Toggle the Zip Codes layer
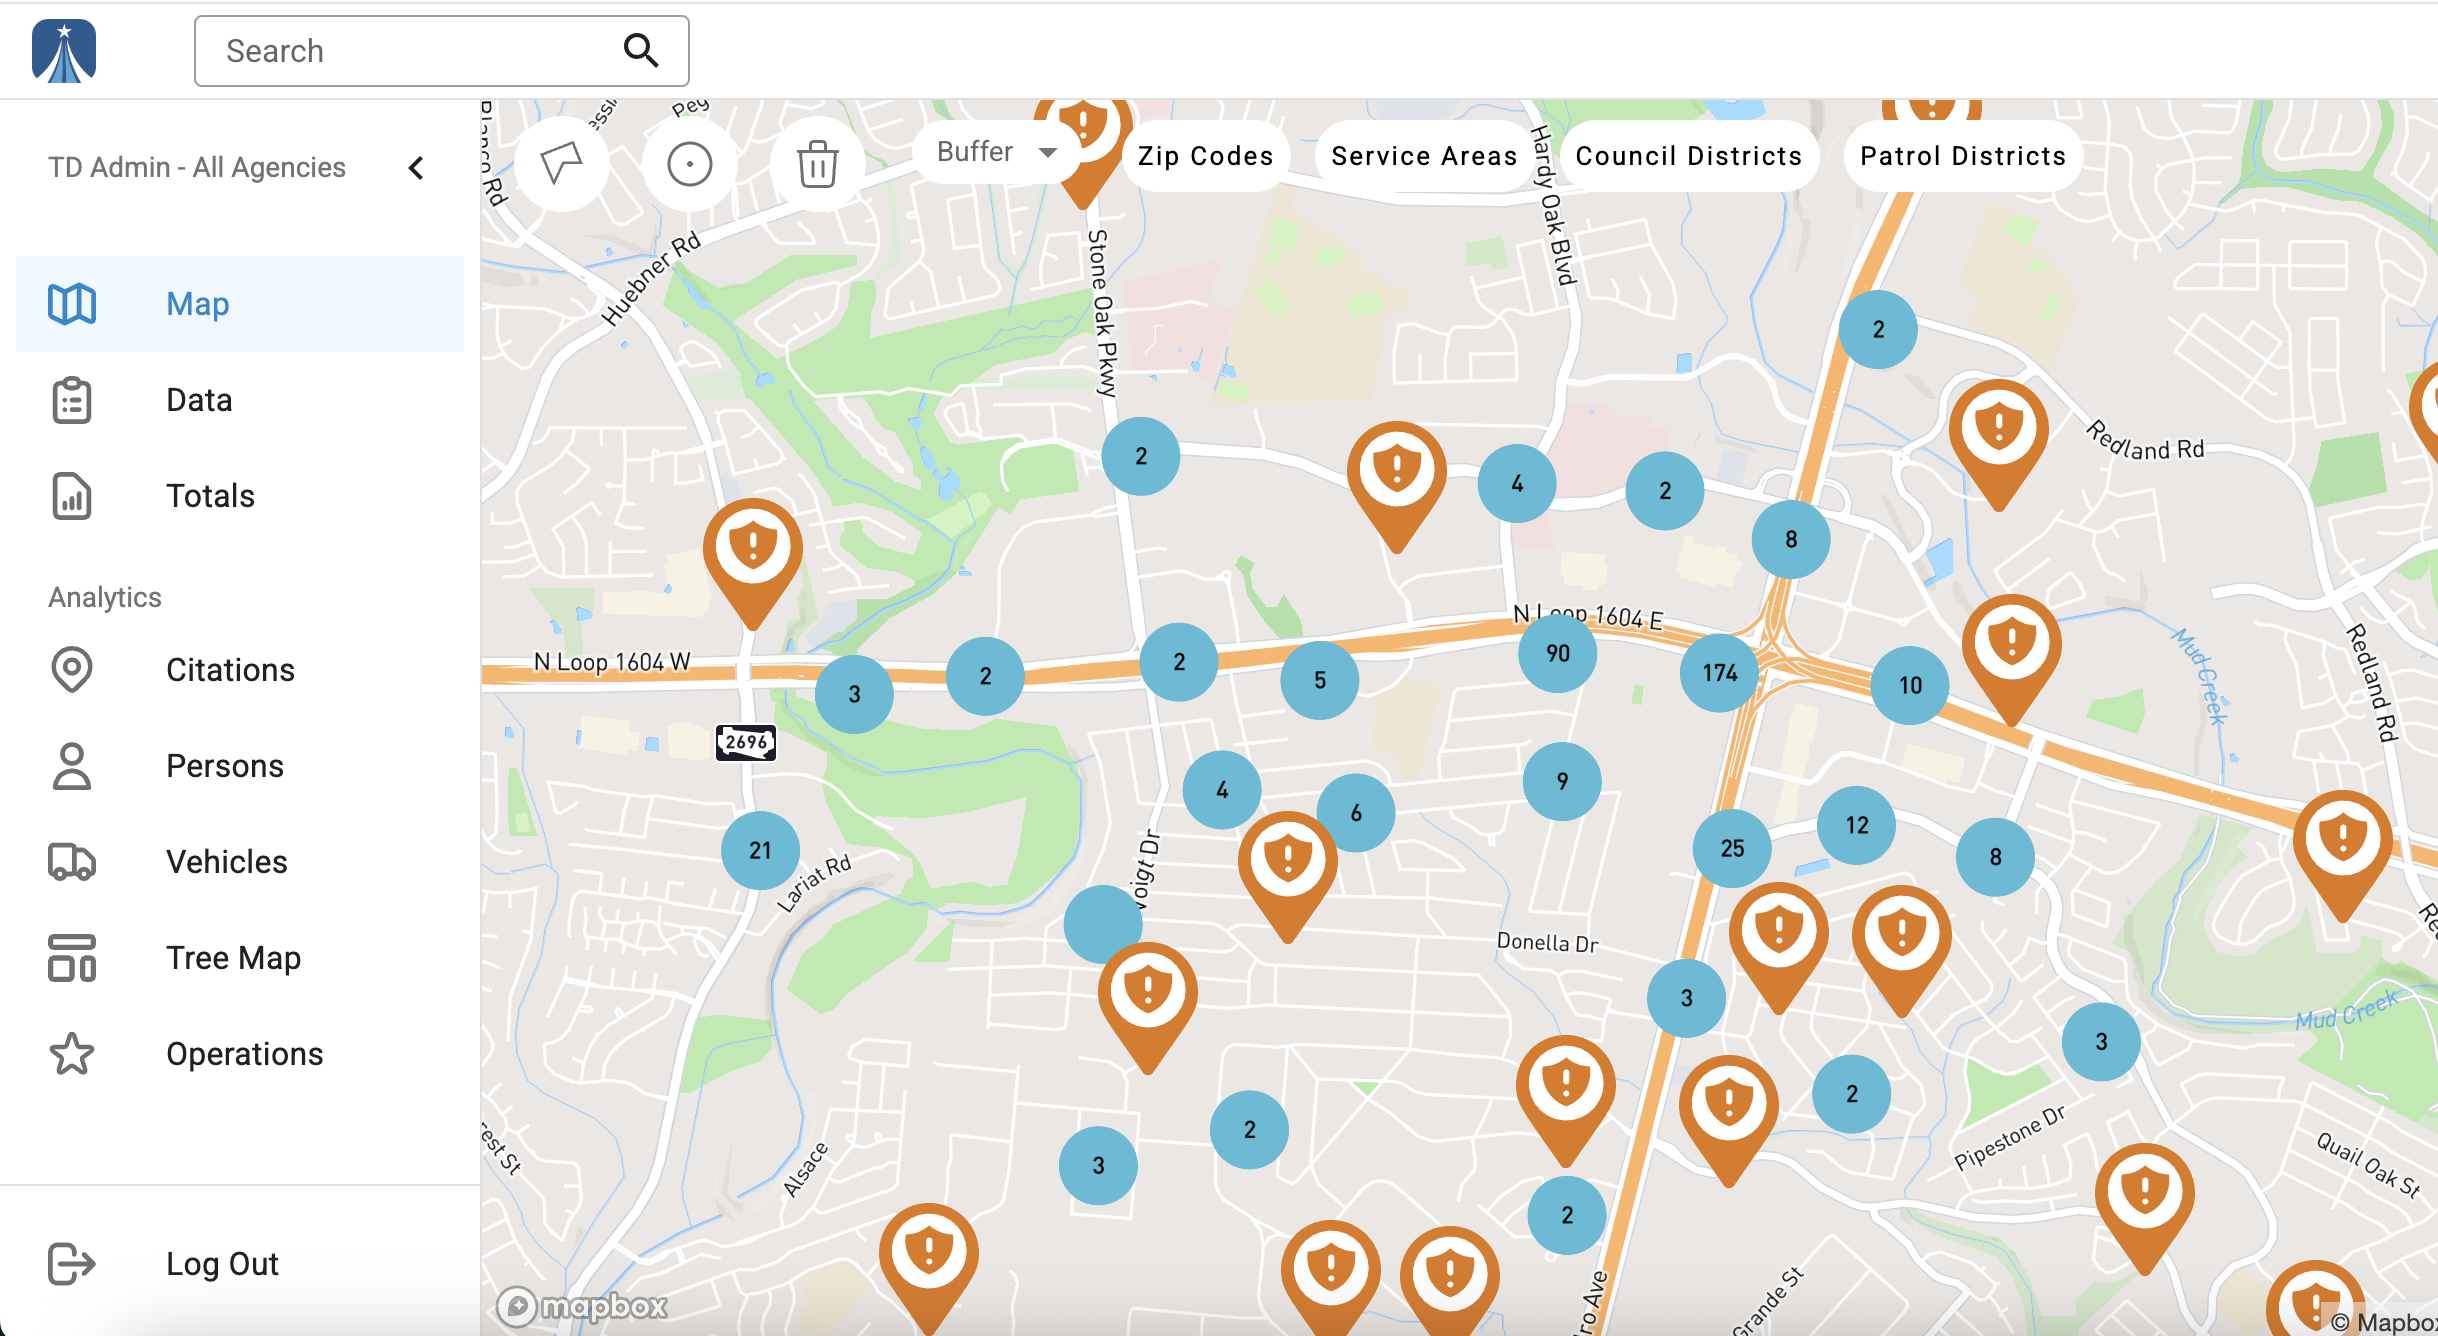Screen dimensions: 2438x1336 [x=1206, y=156]
